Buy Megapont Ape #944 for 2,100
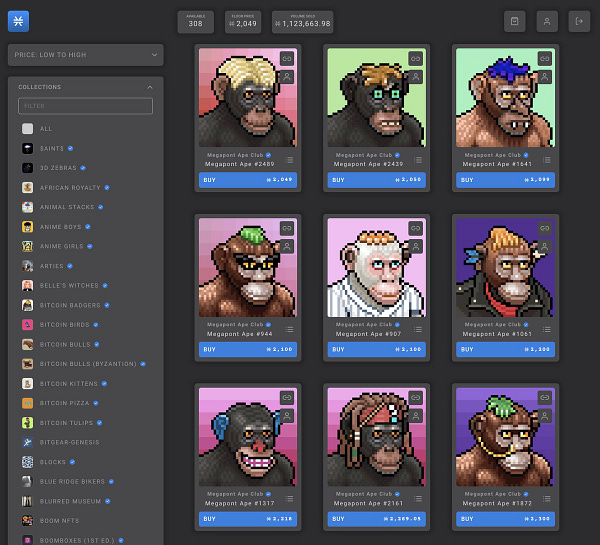600x545 pixels. tap(248, 349)
